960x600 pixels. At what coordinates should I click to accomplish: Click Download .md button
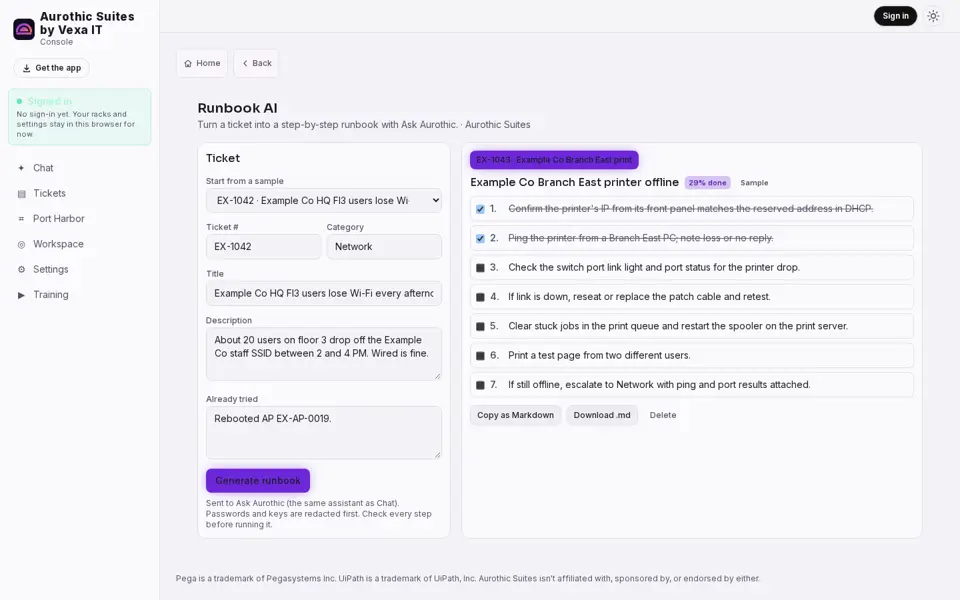[x=602, y=415]
